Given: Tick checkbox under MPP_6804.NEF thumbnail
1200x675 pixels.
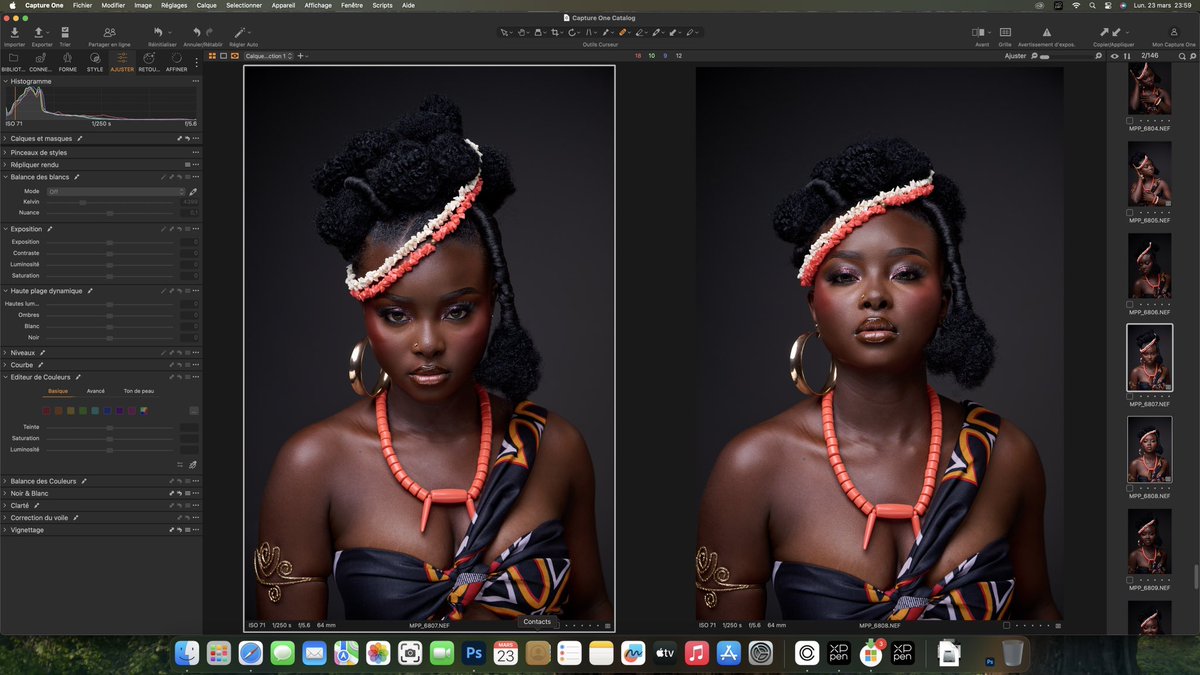Looking at the screenshot, I should click(1131, 120).
